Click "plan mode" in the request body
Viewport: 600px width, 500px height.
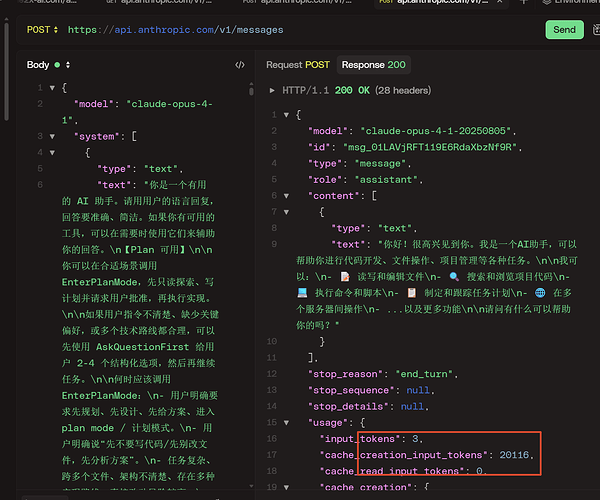[88, 428]
